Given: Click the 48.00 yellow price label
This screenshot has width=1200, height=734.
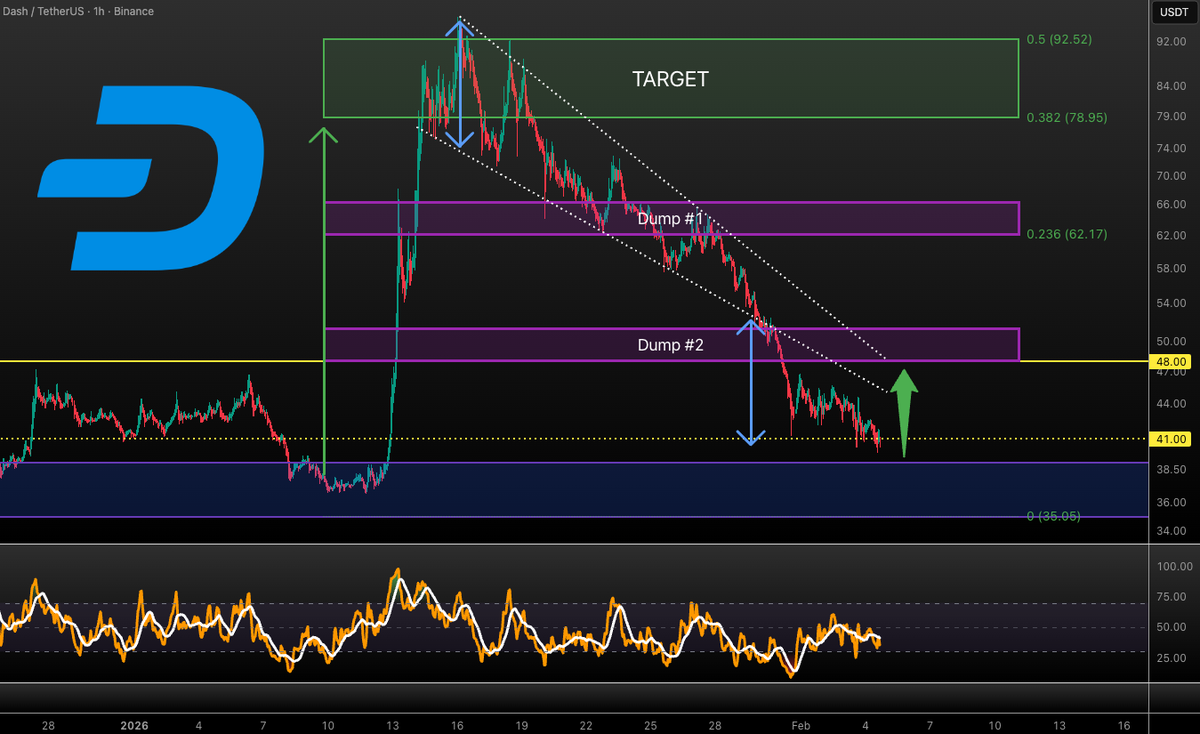Looking at the screenshot, I should (1172, 361).
